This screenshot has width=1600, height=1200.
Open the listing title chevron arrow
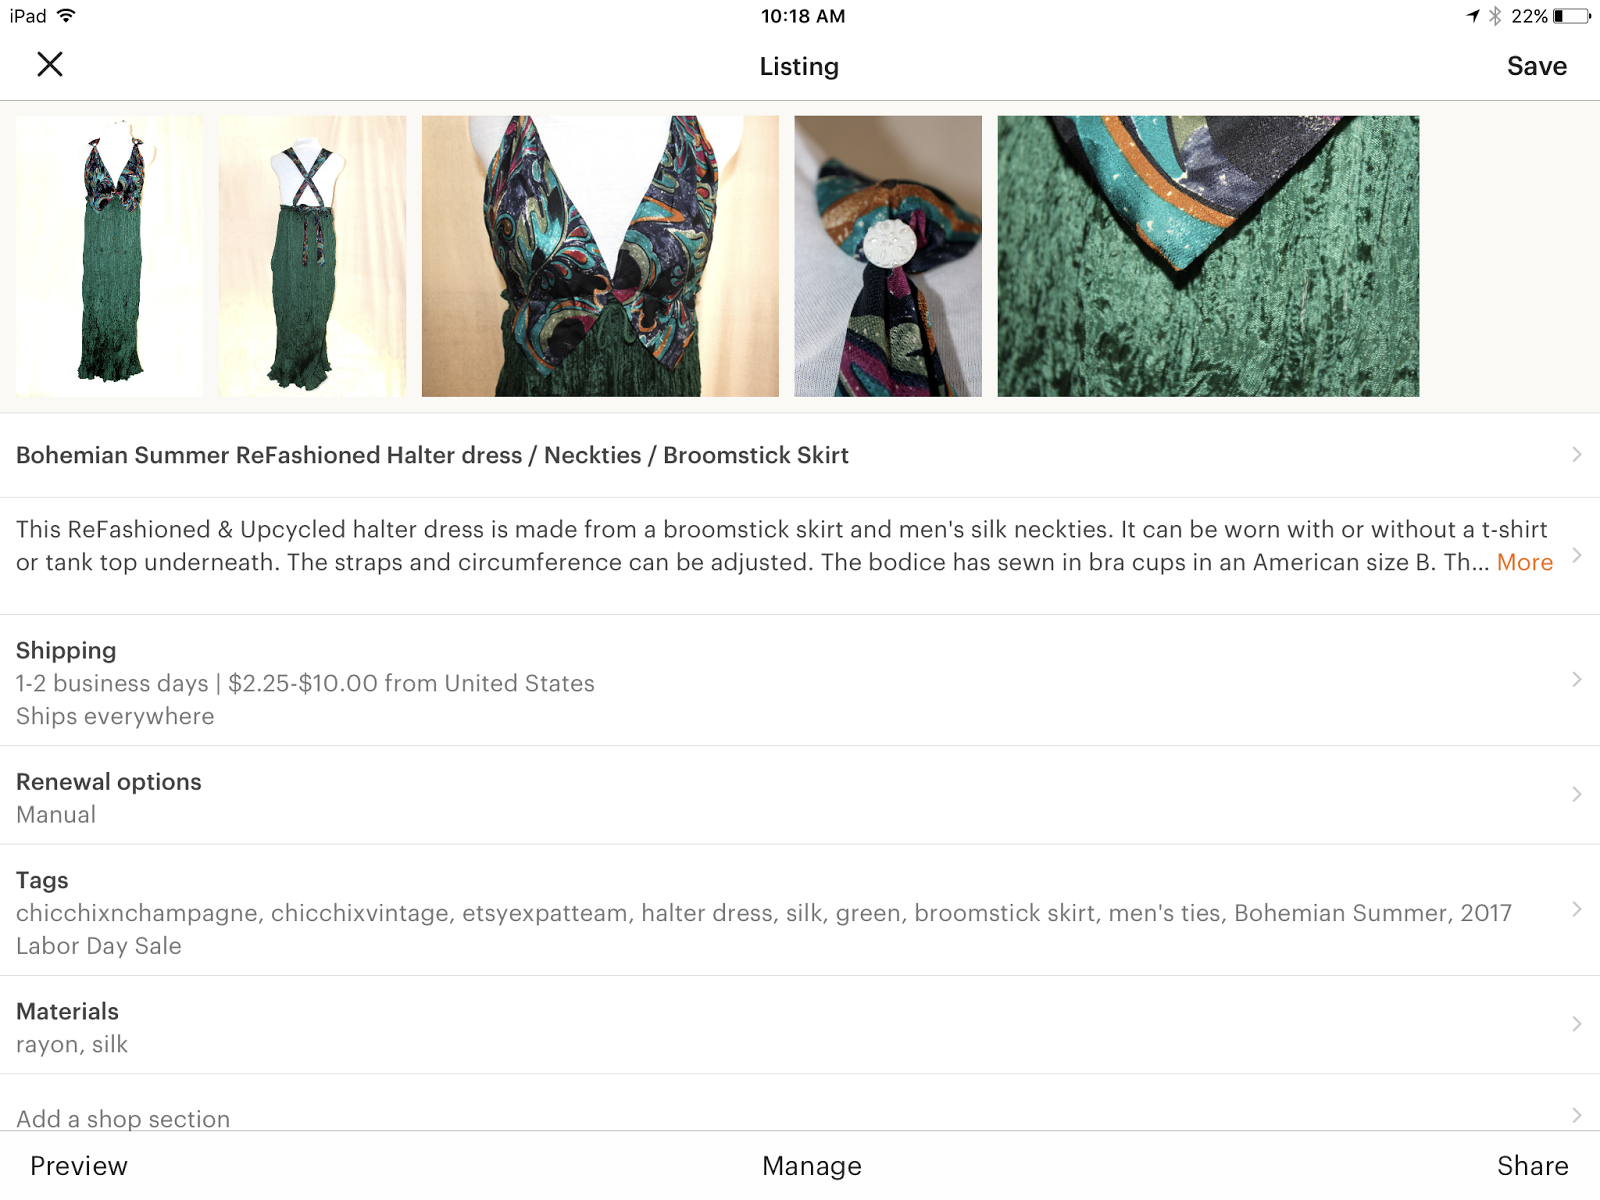(x=1577, y=454)
